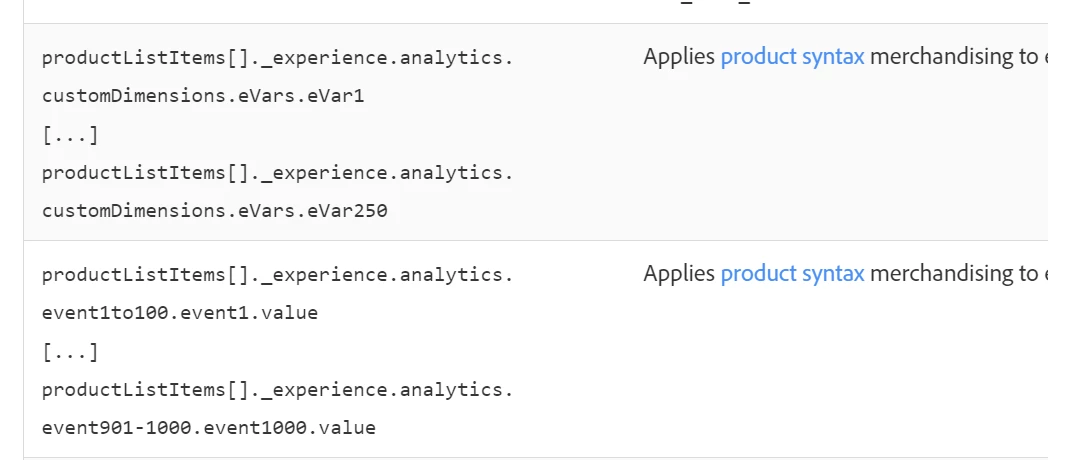Follow product syntax link in events row

(792, 274)
